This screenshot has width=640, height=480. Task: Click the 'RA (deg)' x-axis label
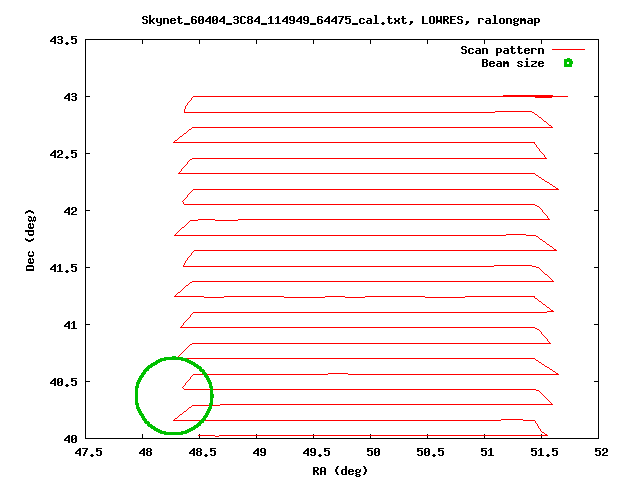click(340, 471)
